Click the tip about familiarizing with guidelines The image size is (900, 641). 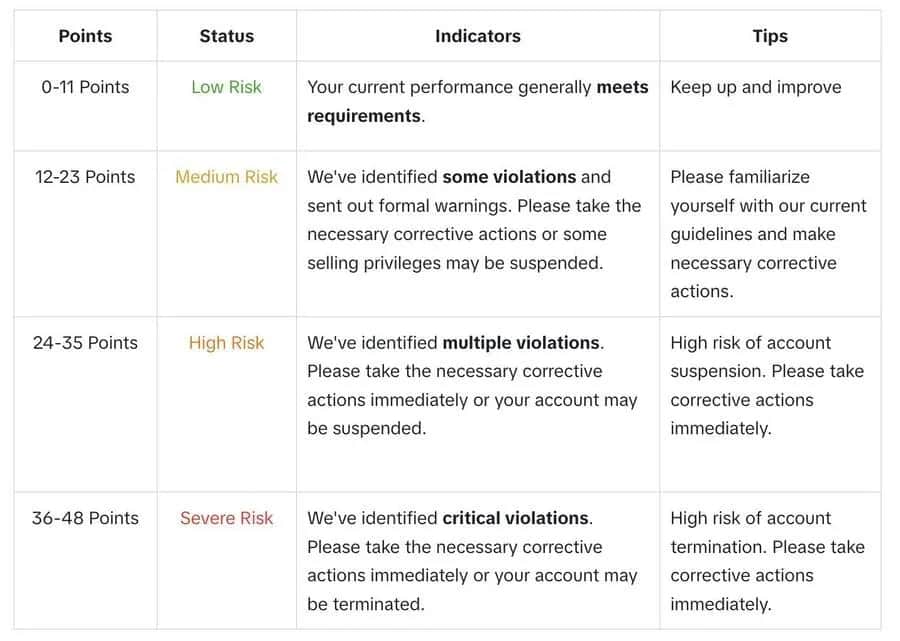767,234
